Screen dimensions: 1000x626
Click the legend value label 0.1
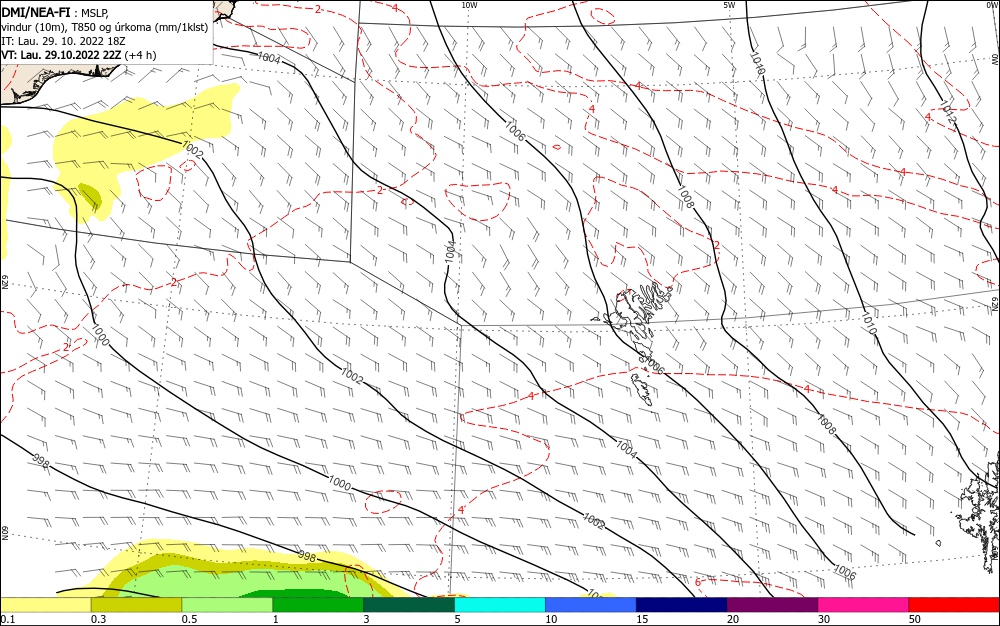pos(8,619)
